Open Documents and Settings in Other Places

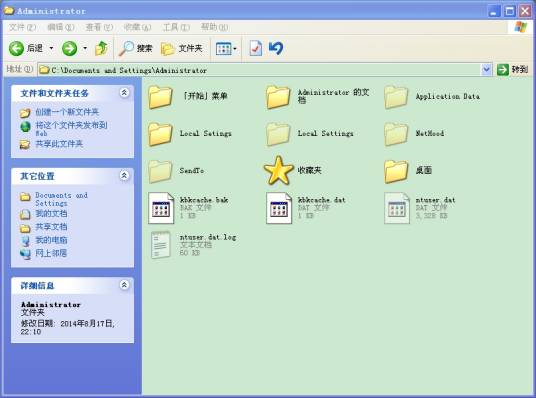coord(62,199)
